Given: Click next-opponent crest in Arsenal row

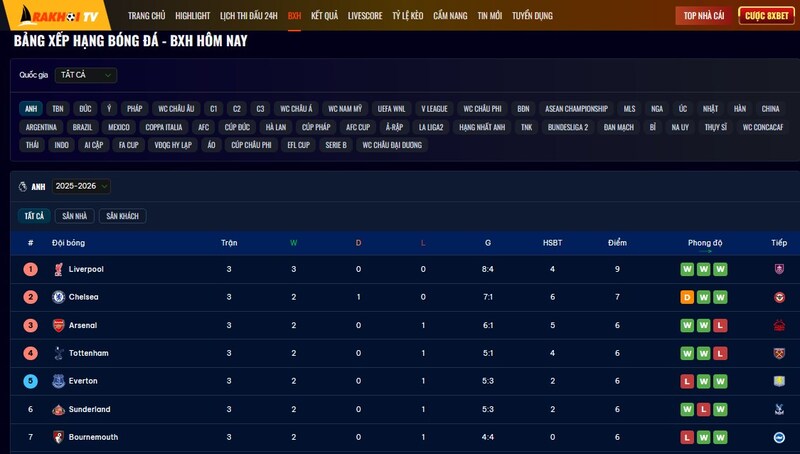Looking at the screenshot, I should pos(779,325).
